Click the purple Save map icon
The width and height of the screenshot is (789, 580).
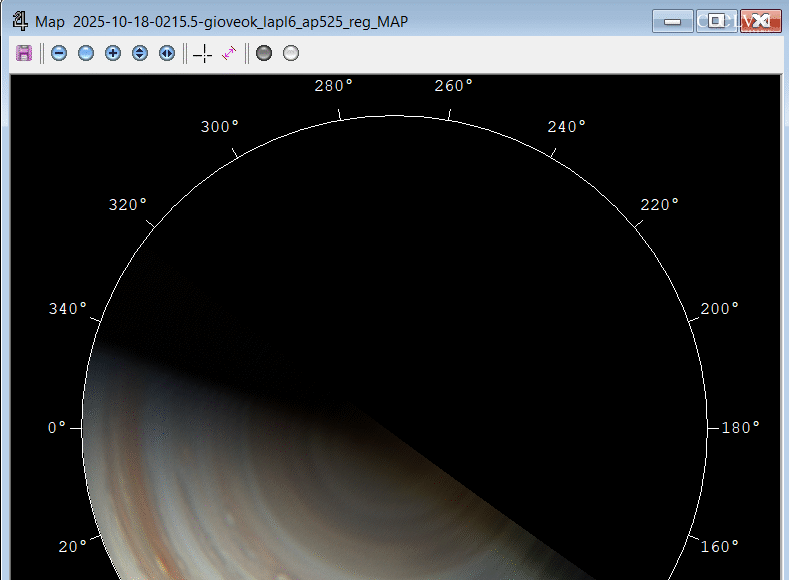click(x=24, y=53)
